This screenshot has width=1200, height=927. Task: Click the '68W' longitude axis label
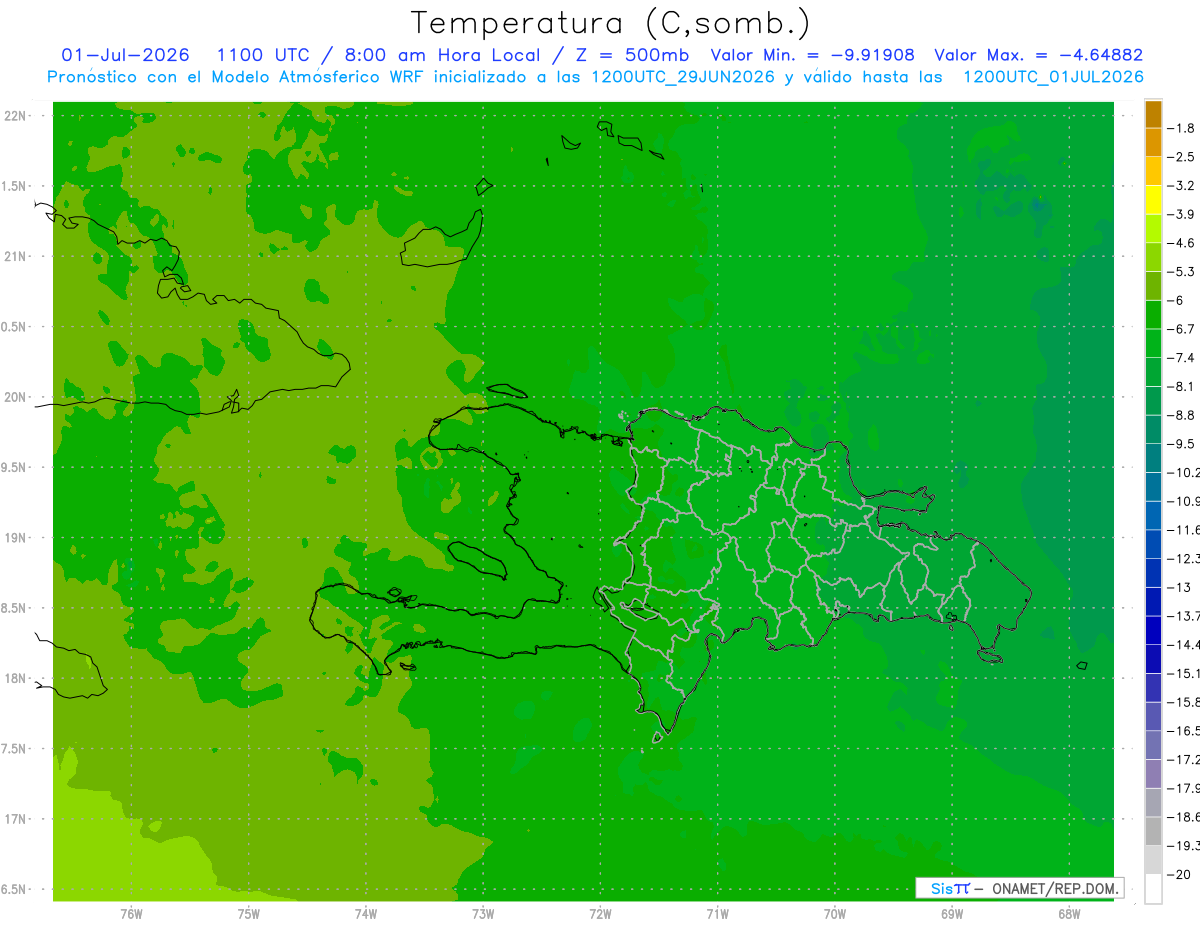point(1069,914)
